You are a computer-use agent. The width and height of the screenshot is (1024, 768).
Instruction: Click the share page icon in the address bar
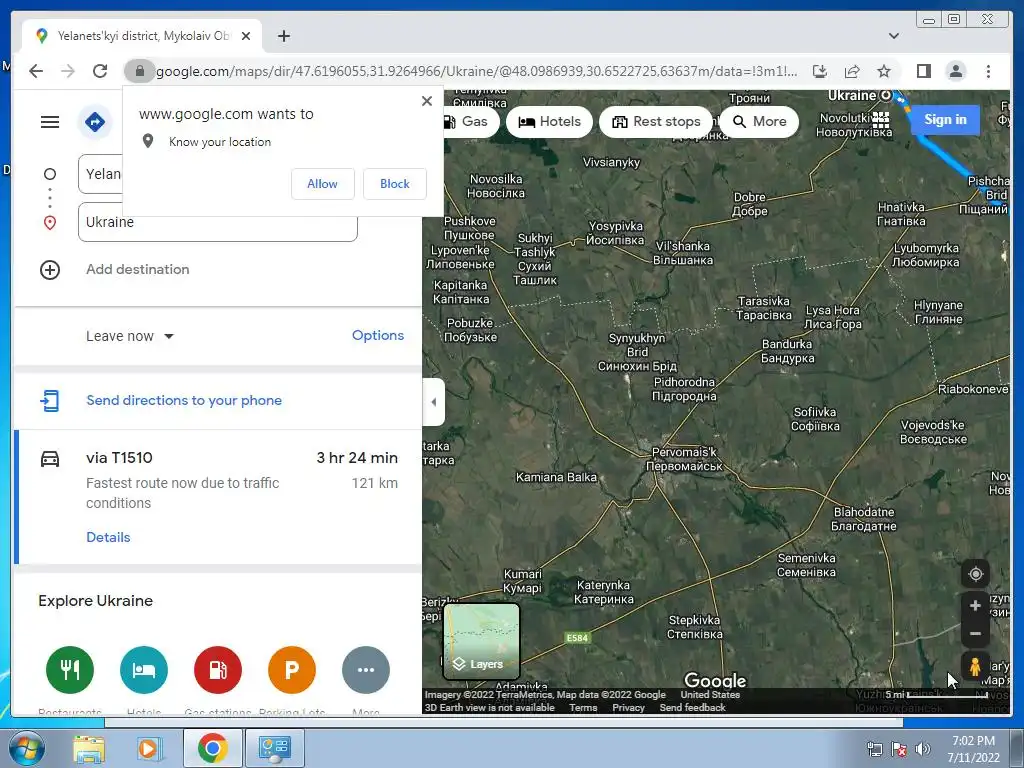[x=852, y=71]
